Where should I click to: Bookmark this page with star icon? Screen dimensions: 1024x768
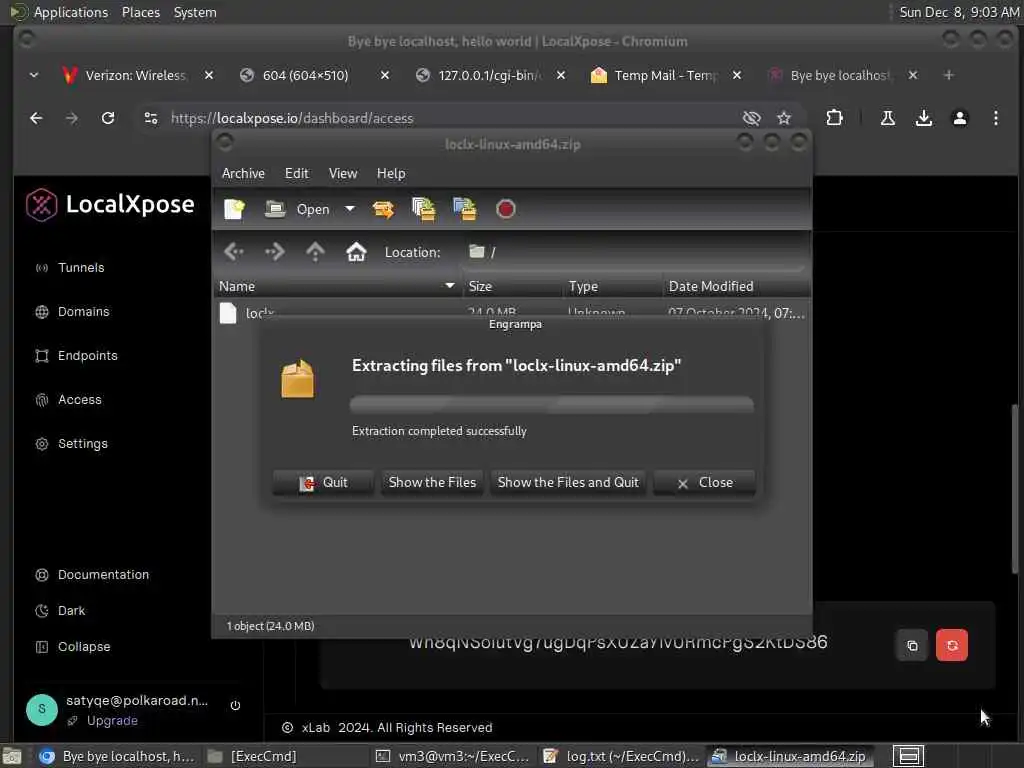pyautogui.click(x=784, y=118)
